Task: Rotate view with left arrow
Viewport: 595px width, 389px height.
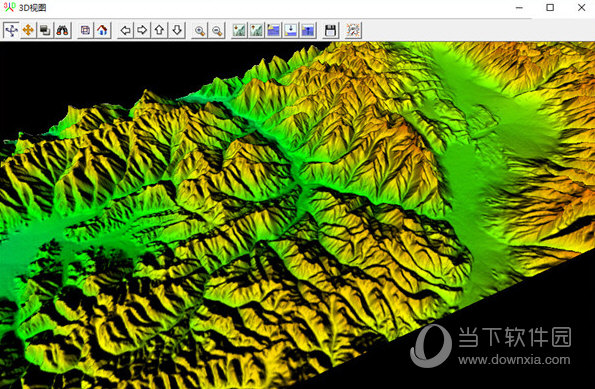Action: (x=126, y=30)
